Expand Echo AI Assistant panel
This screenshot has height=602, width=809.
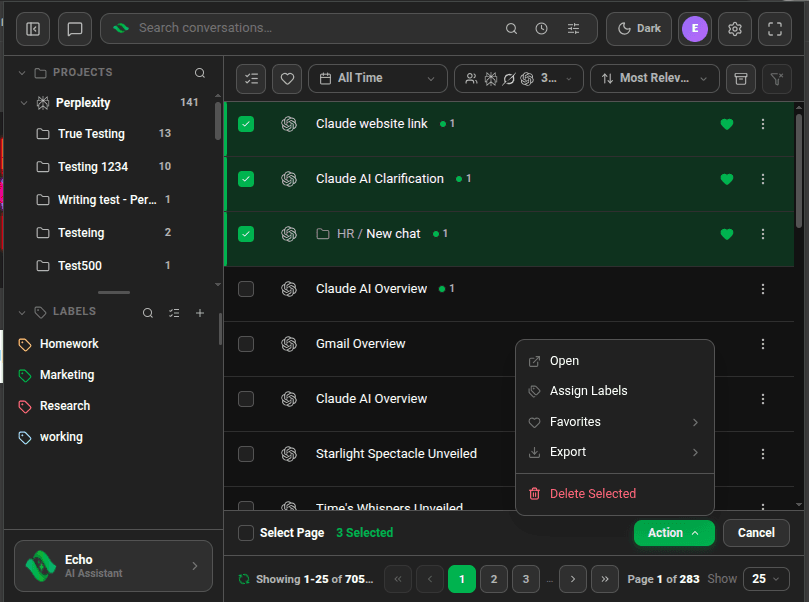point(114,566)
